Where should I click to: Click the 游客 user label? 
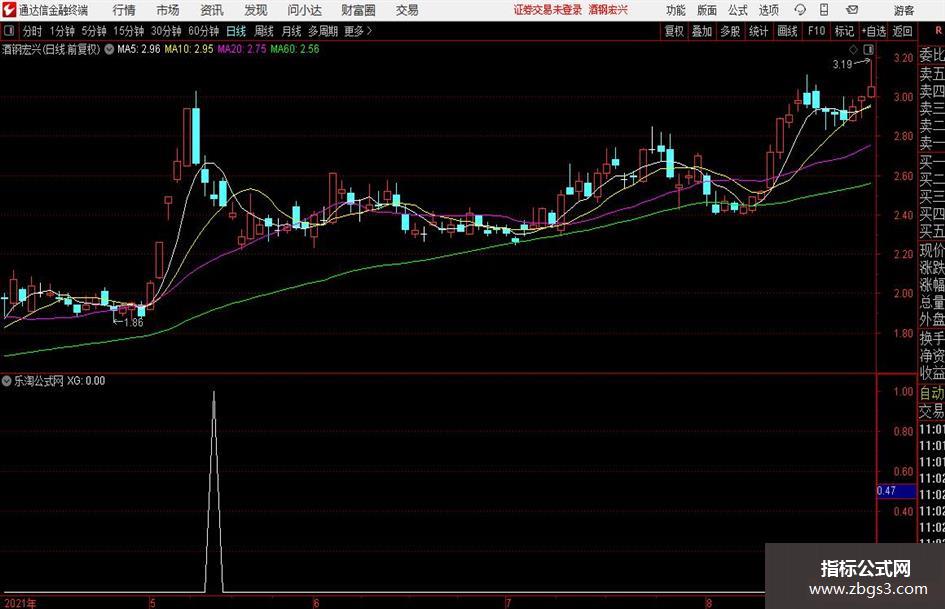point(903,10)
